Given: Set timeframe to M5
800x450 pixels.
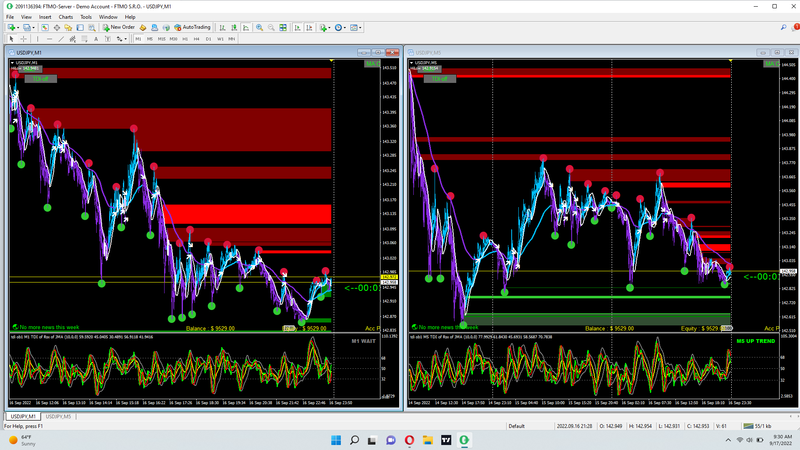Looking at the screenshot, I should (149, 39).
